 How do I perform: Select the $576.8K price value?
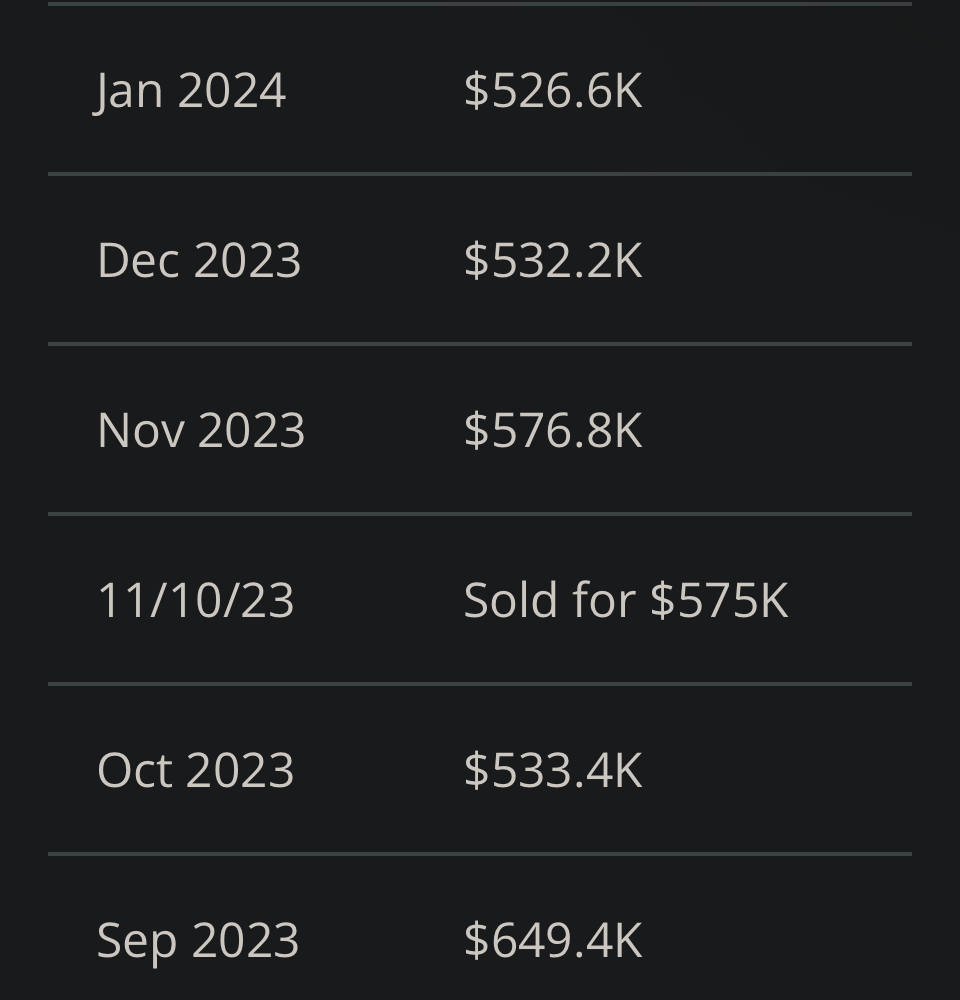click(552, 431)
